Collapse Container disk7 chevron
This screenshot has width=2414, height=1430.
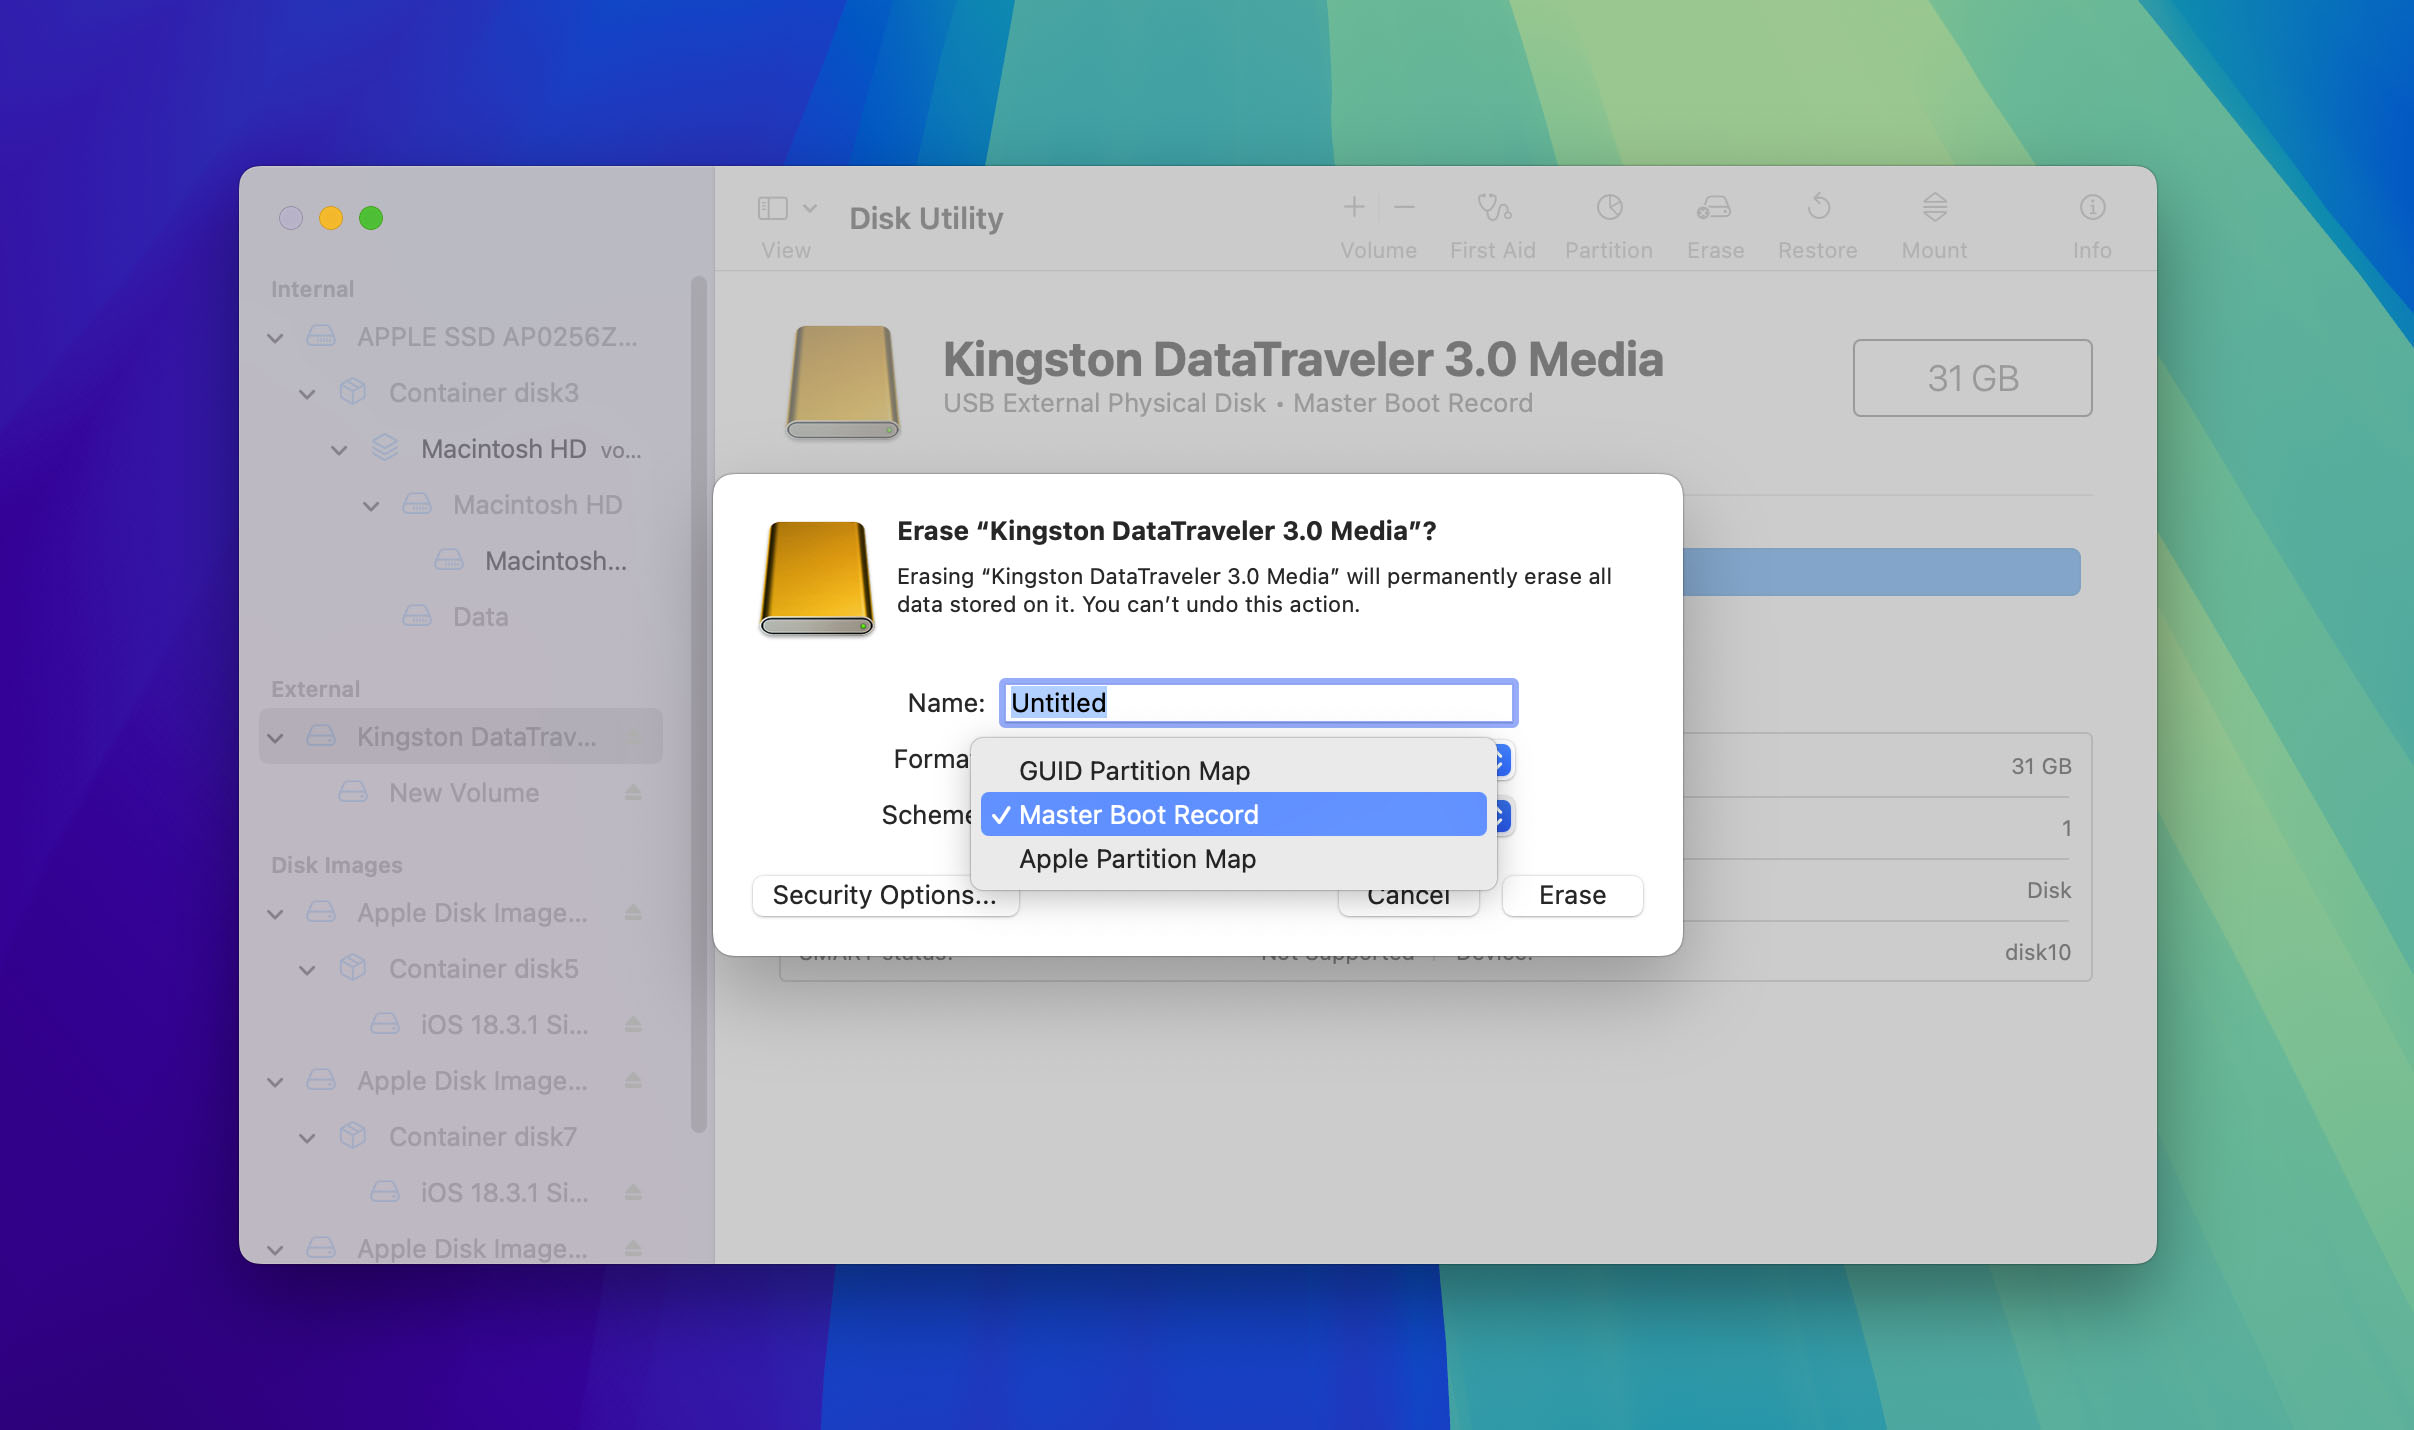pyautogui.click(x=307, y=1138)
